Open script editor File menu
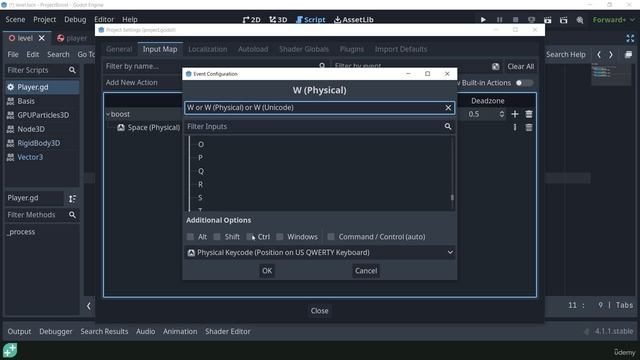This screenshot has width=640, height=360. tap(13, 54)
